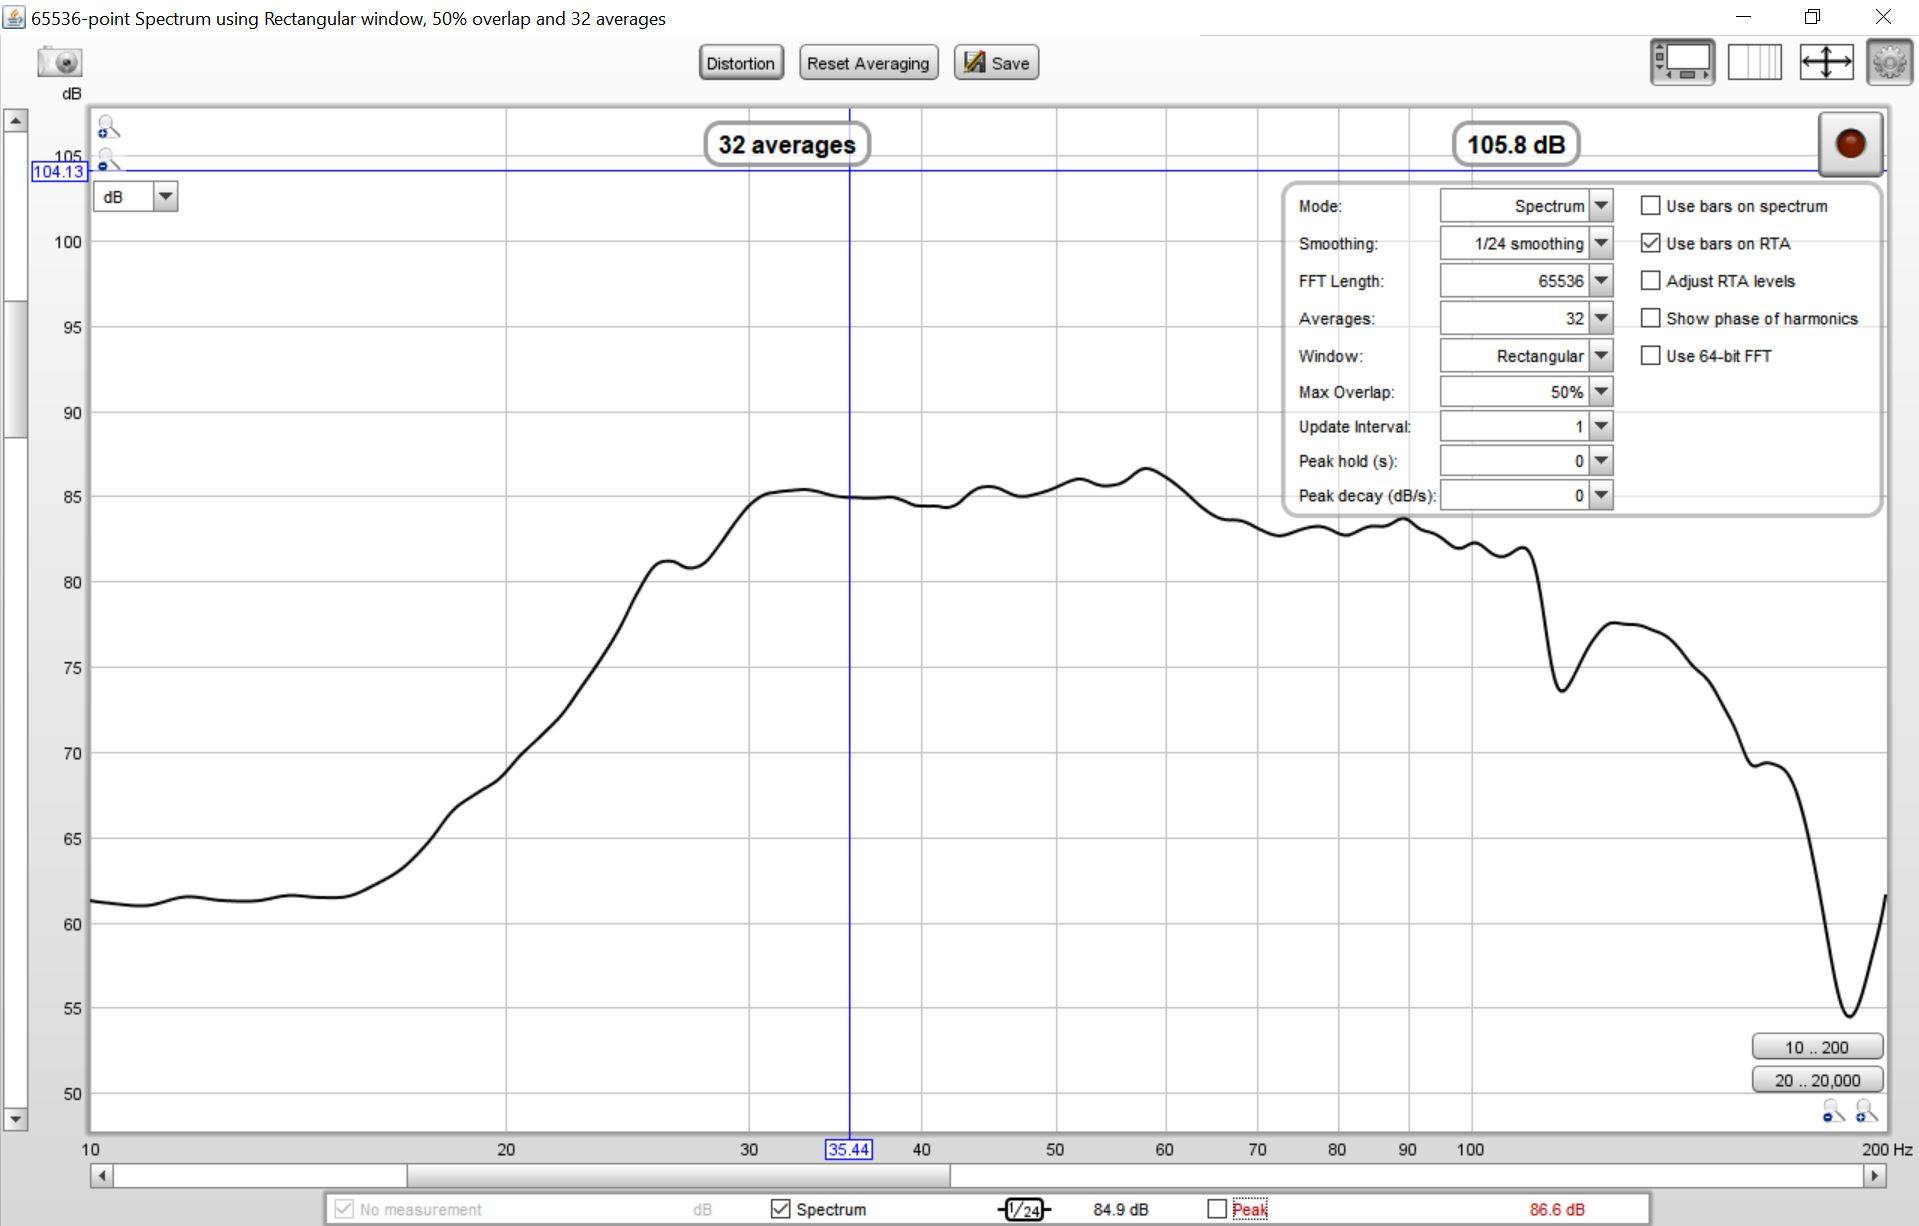The image size is (1919, 1226).
Task: Enable Use 64-bit FFT
Action: coord(1650,356)
